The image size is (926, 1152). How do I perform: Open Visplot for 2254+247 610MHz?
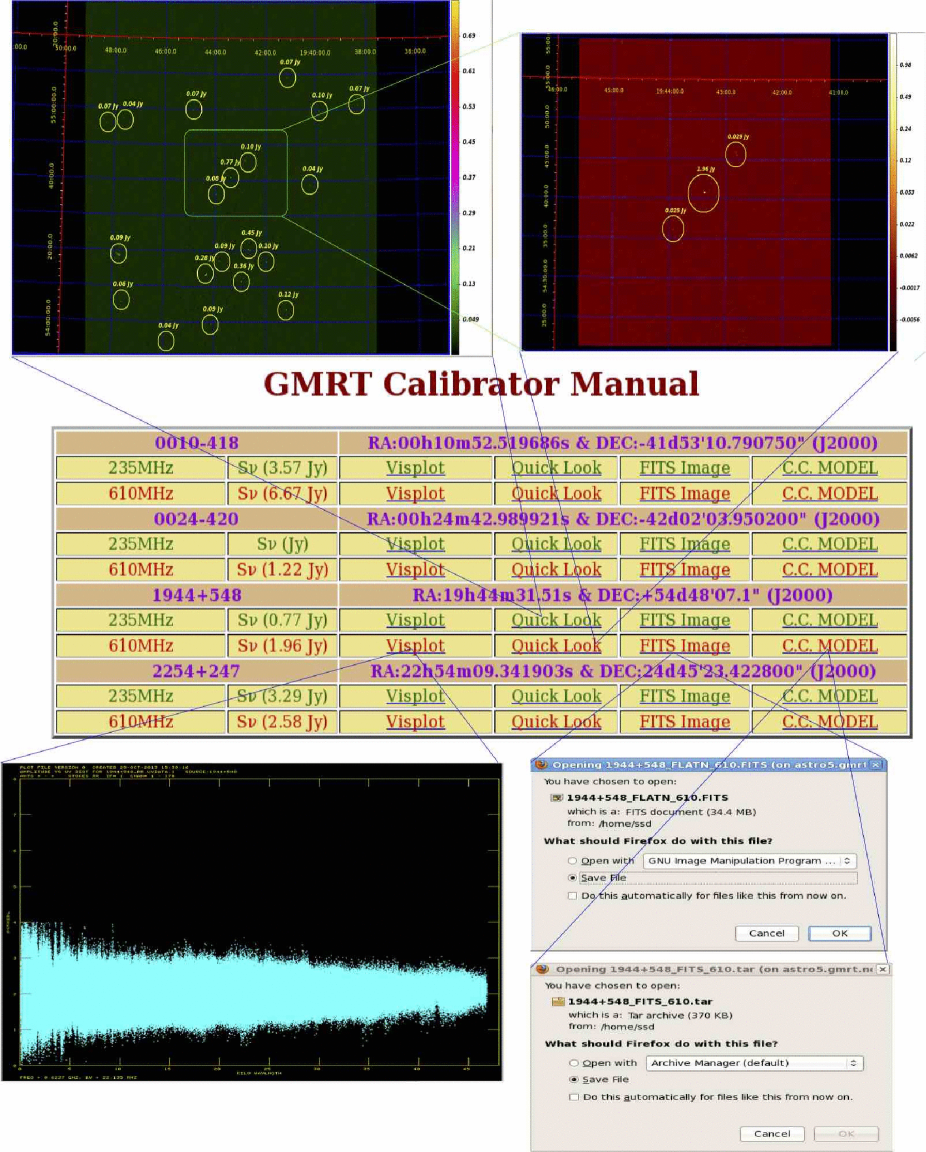pos(415,722)
